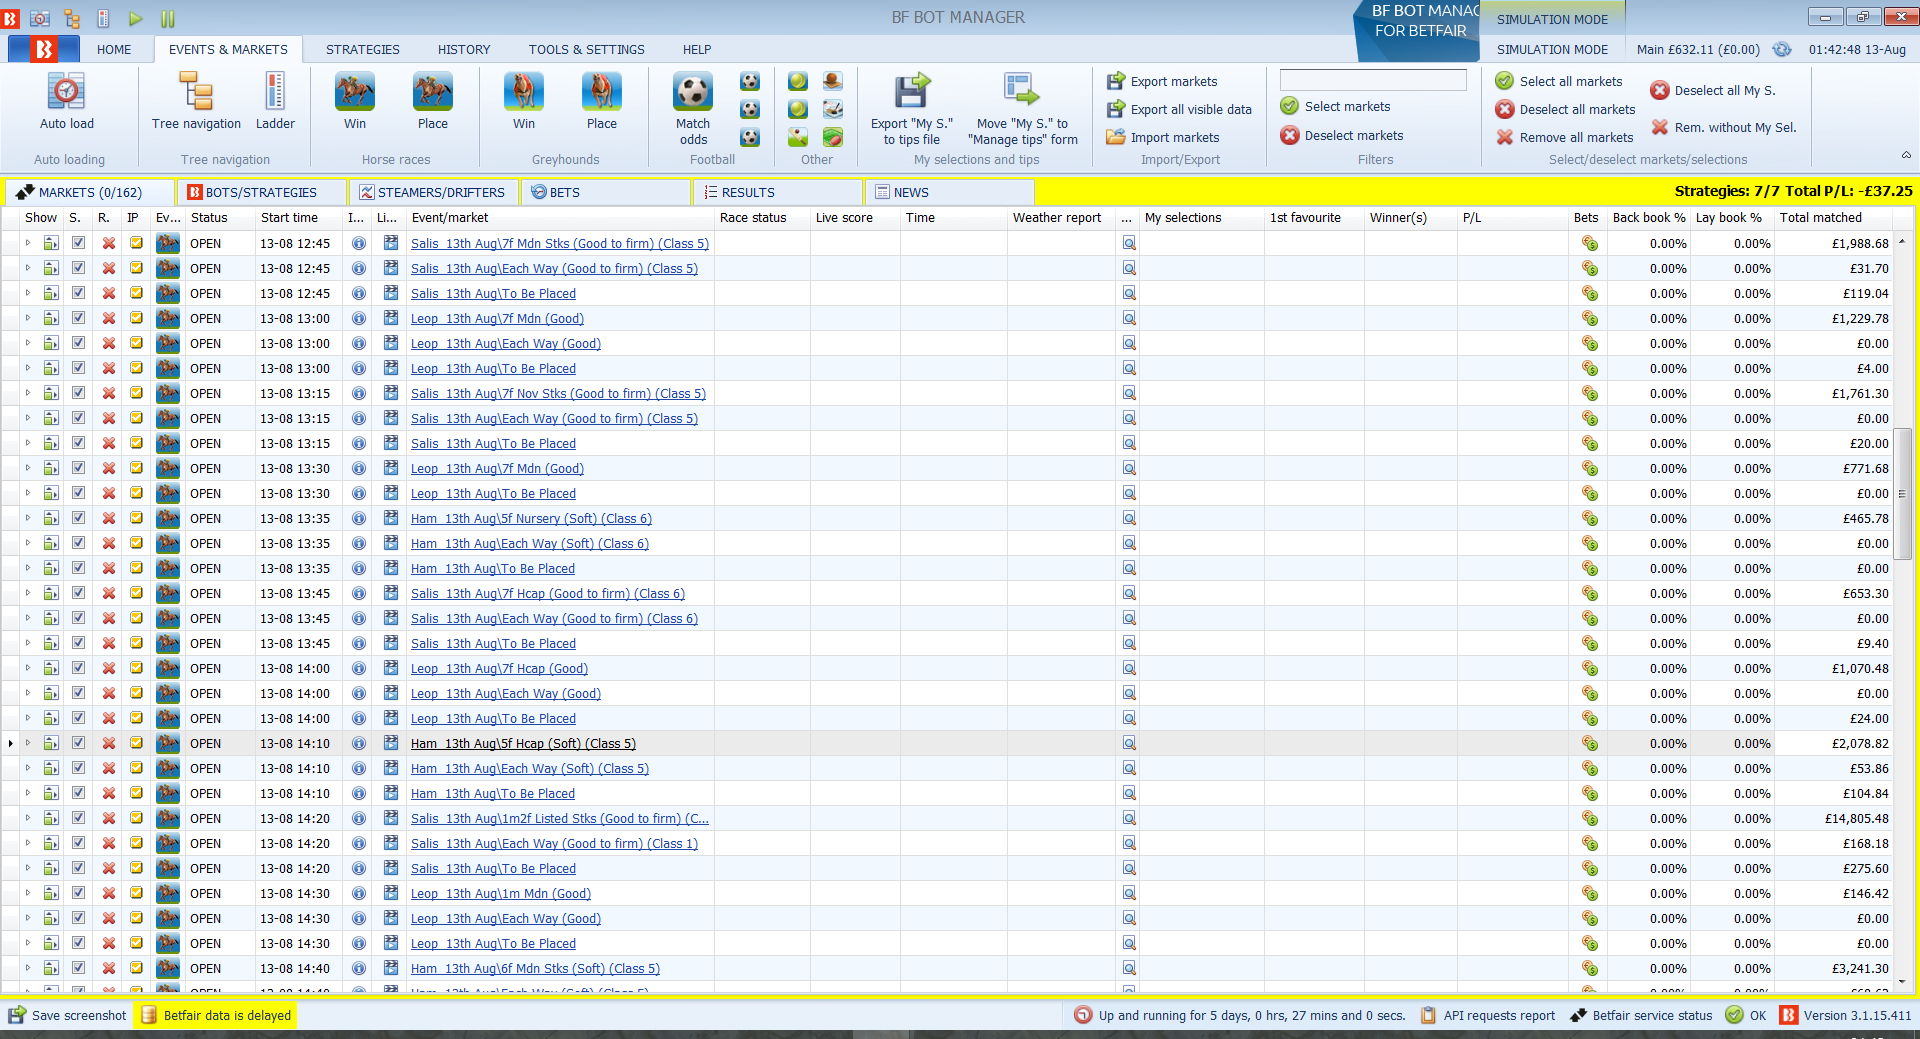
Task: Click Save screenshot in status bar
Action: [x=68, y=1015]
